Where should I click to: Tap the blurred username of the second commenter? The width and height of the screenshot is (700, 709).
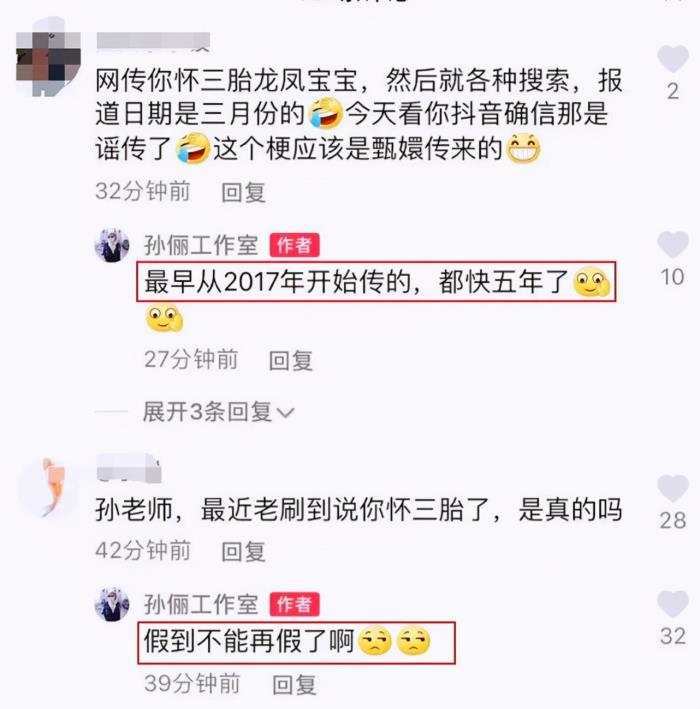pos(129,468)
